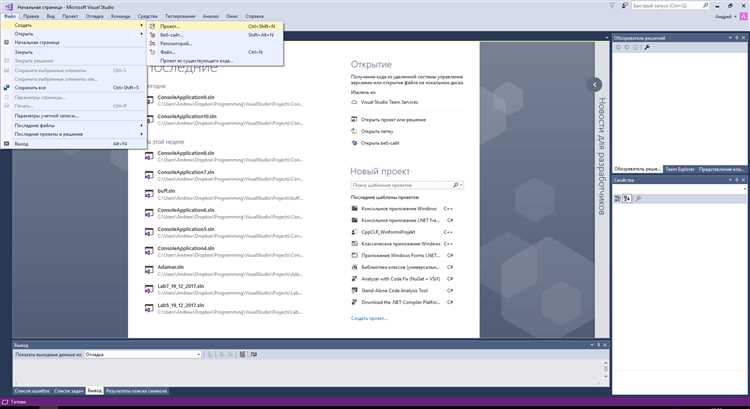Open the Свойства panel window options dropdown arrow
Image resolution: width=750 pixels, height=409 pixels.
[730, 180]
